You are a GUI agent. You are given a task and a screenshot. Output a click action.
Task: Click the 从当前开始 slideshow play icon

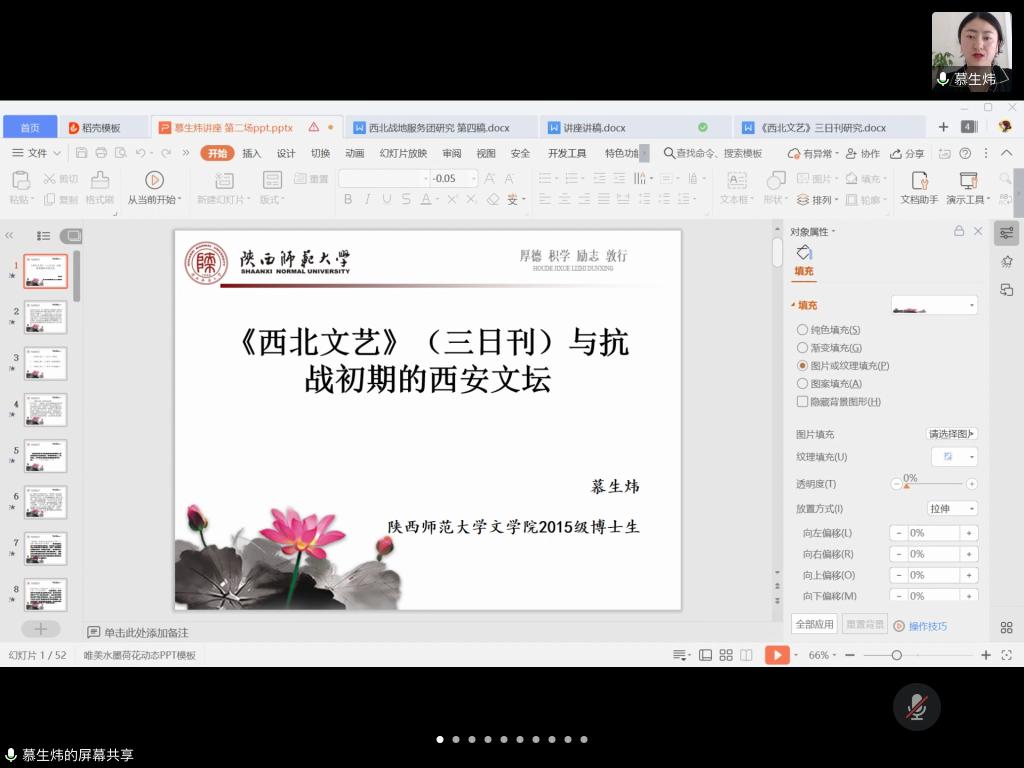(154, 180)
